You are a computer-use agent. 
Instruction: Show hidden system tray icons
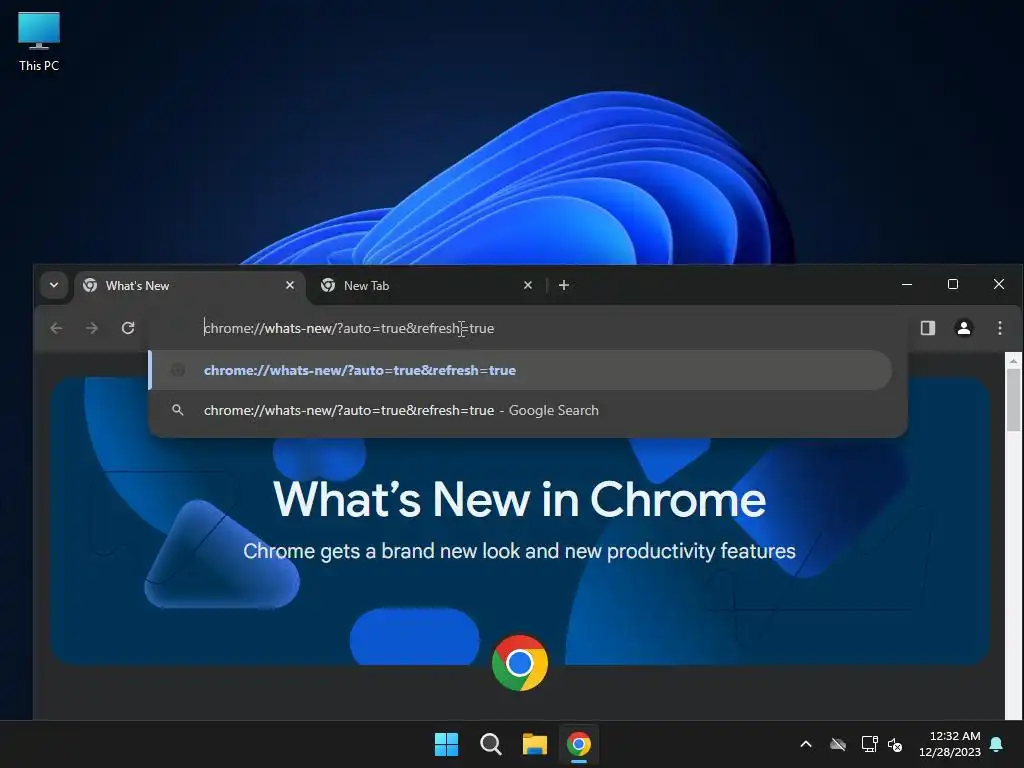(x=806, y=744)
